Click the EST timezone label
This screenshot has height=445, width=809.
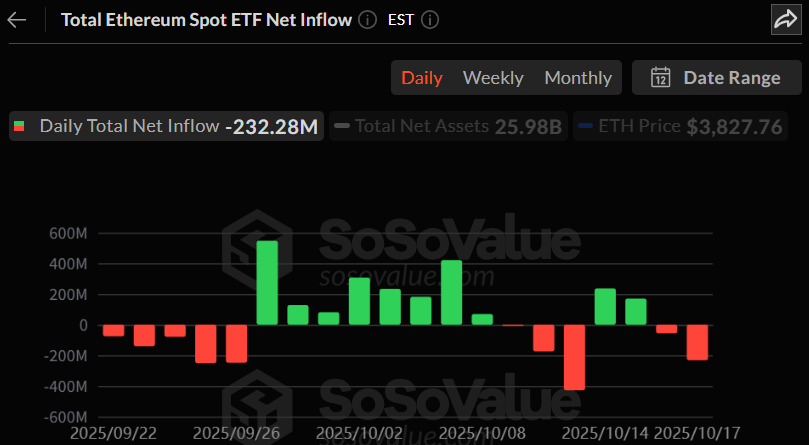tap(402, 20)
